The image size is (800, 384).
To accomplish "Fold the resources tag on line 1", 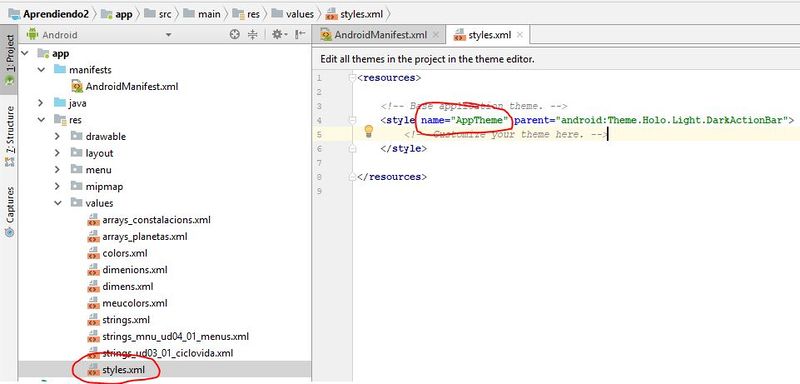I will 352,78.
